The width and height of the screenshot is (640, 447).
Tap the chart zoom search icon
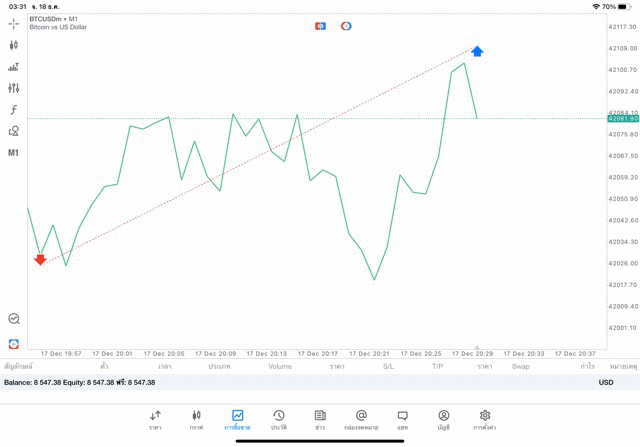coord(14,319)
